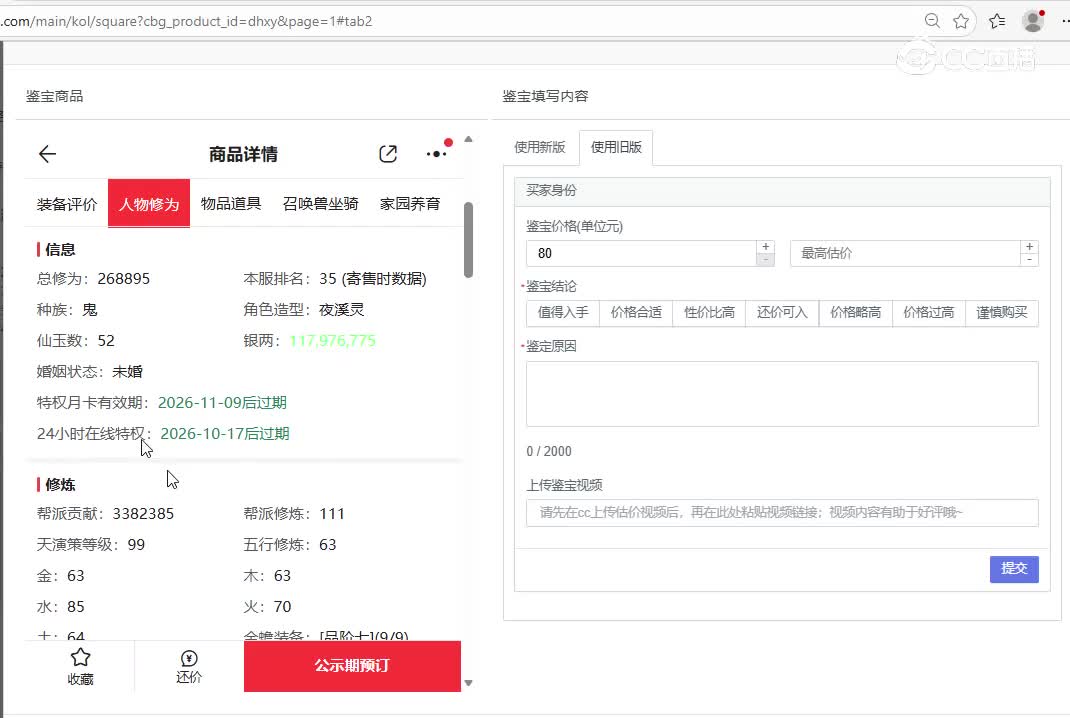1070x718 pixels.
Task: Click the browser zoom magnifier icon
Action: tap(931, 21)
